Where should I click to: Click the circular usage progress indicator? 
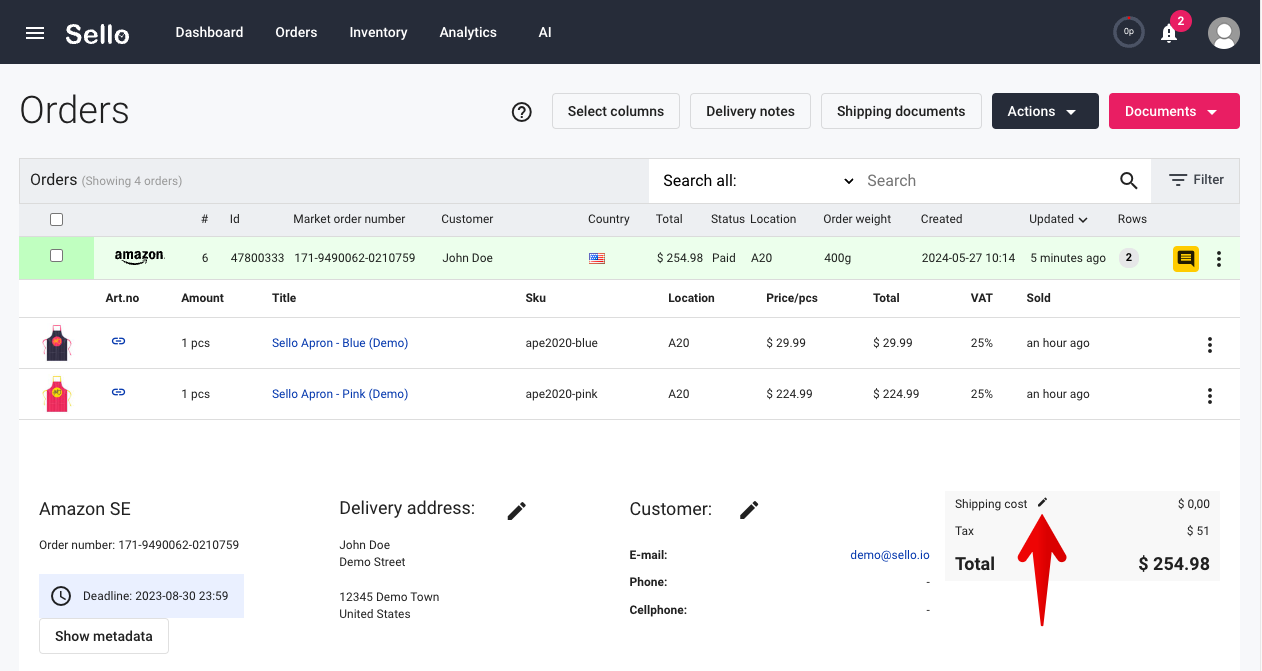tap(1129, 32)
